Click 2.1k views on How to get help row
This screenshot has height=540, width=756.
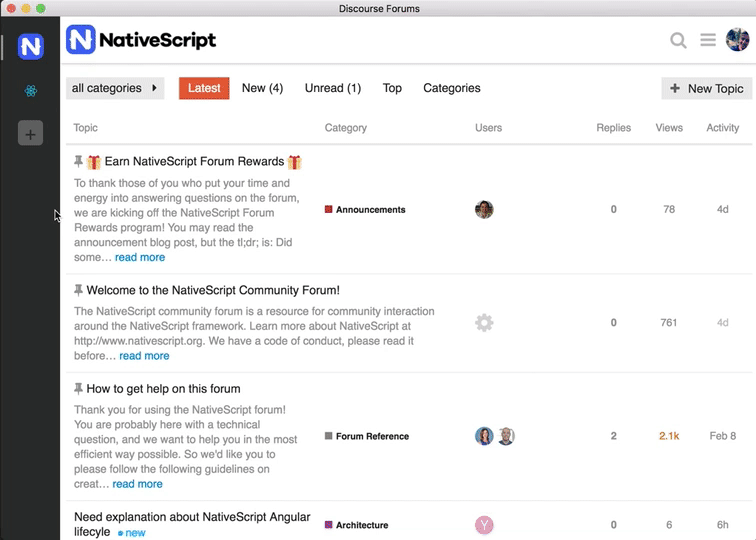pos(669,436)
